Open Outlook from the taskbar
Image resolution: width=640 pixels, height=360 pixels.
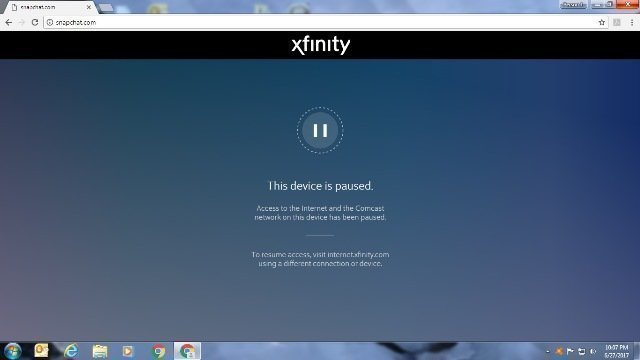[41, 351]
